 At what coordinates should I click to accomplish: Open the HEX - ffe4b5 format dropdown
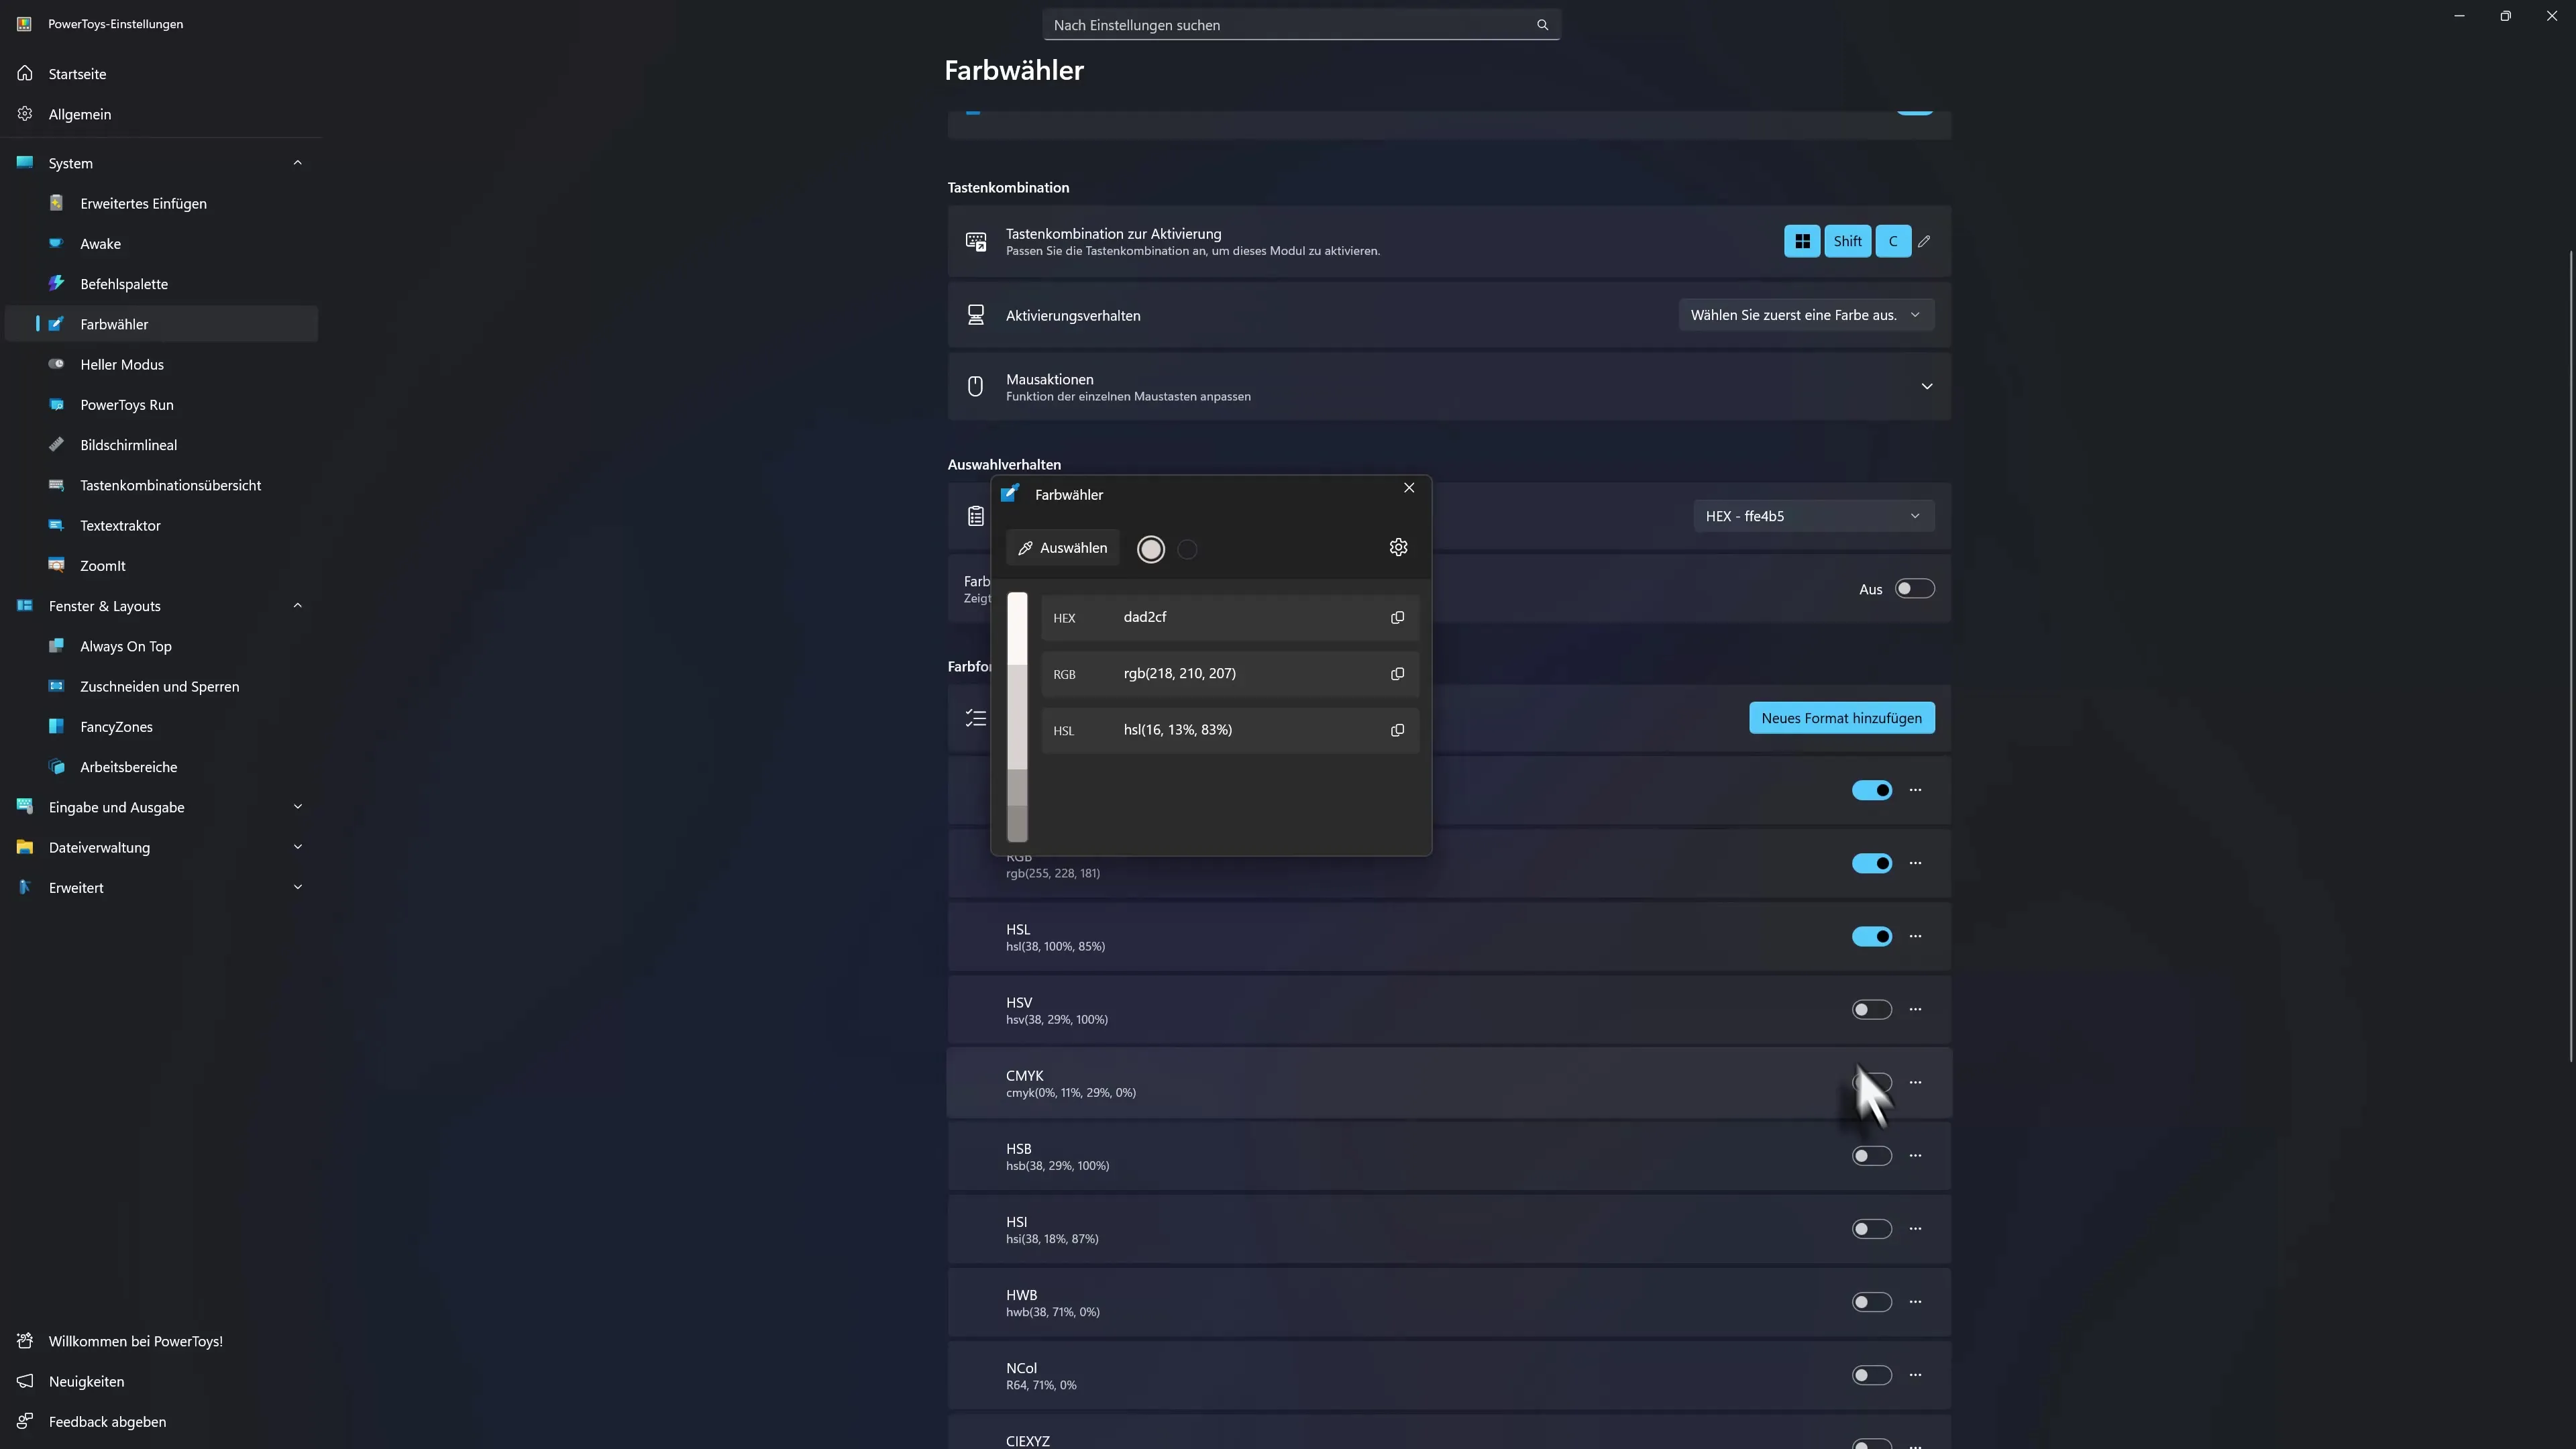point(1812,516)
